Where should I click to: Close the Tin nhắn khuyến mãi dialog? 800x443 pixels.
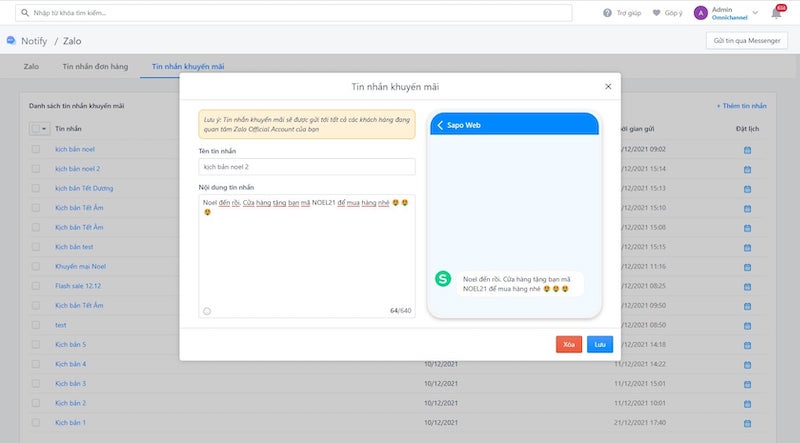pos(608,87)
